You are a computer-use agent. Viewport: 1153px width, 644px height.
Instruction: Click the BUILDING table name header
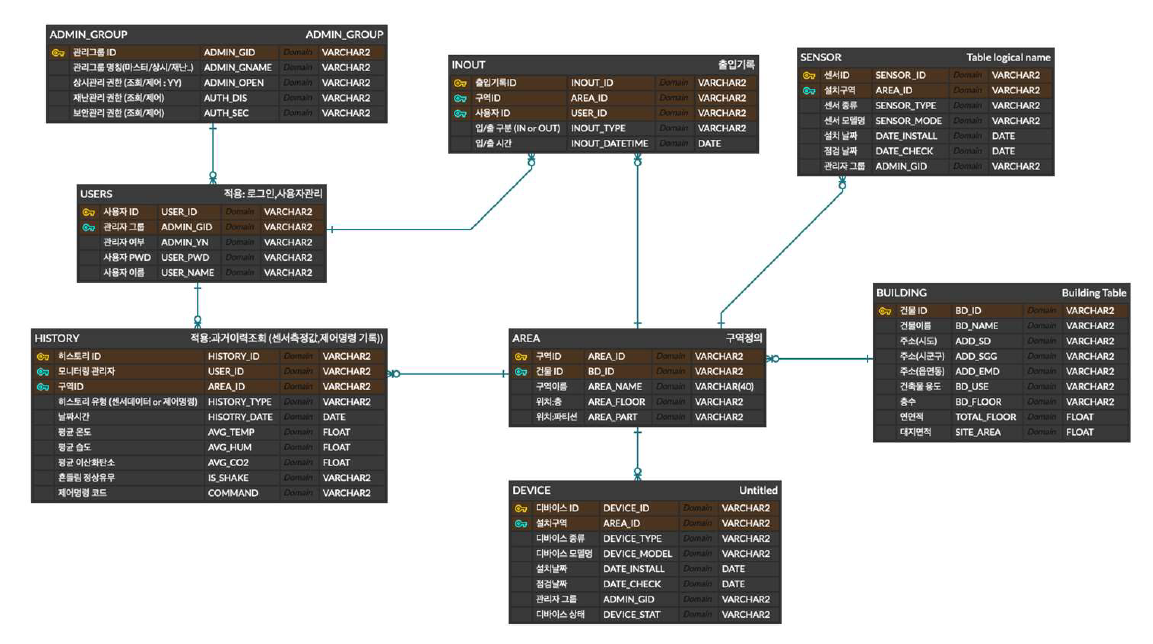pos(1001,293)
